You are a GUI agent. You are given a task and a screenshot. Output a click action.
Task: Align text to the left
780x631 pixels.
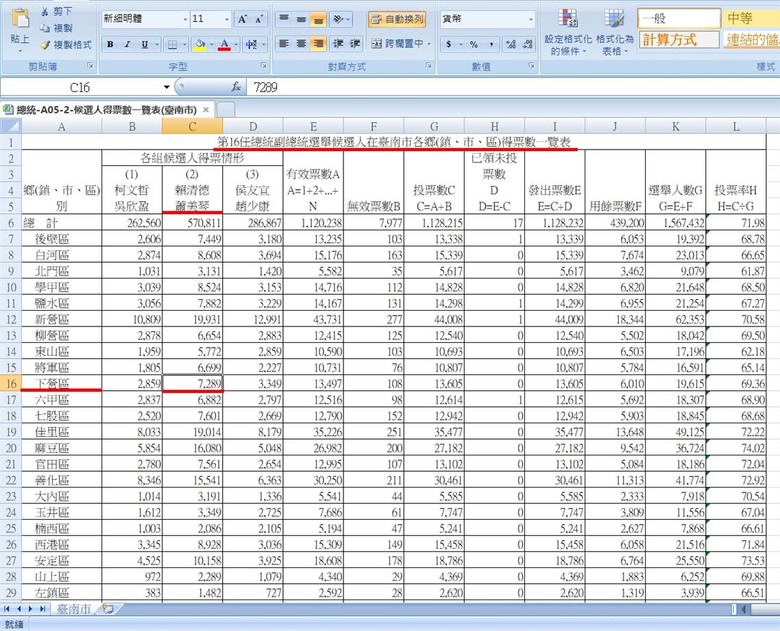tap(284, 44)
